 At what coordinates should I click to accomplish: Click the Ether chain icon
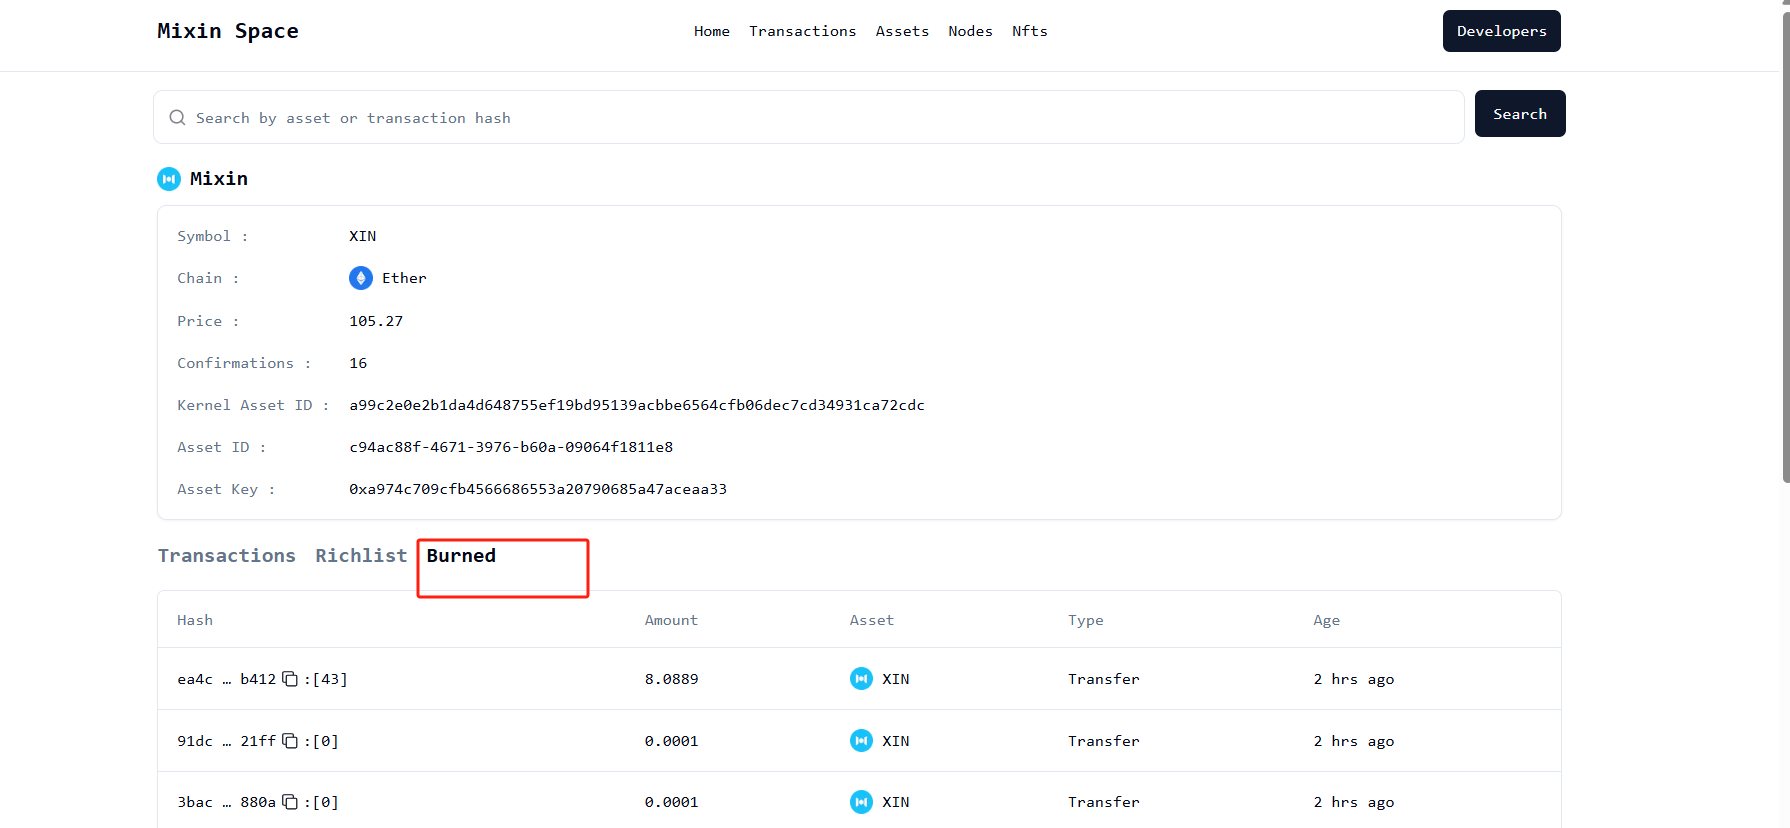pos(361,278)
